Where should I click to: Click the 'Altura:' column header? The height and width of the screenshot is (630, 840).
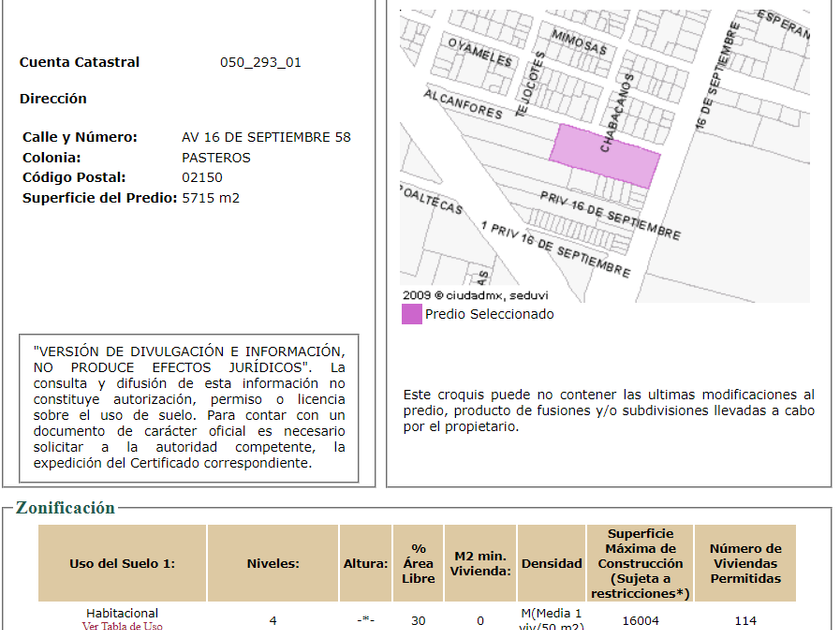(365, 564)
